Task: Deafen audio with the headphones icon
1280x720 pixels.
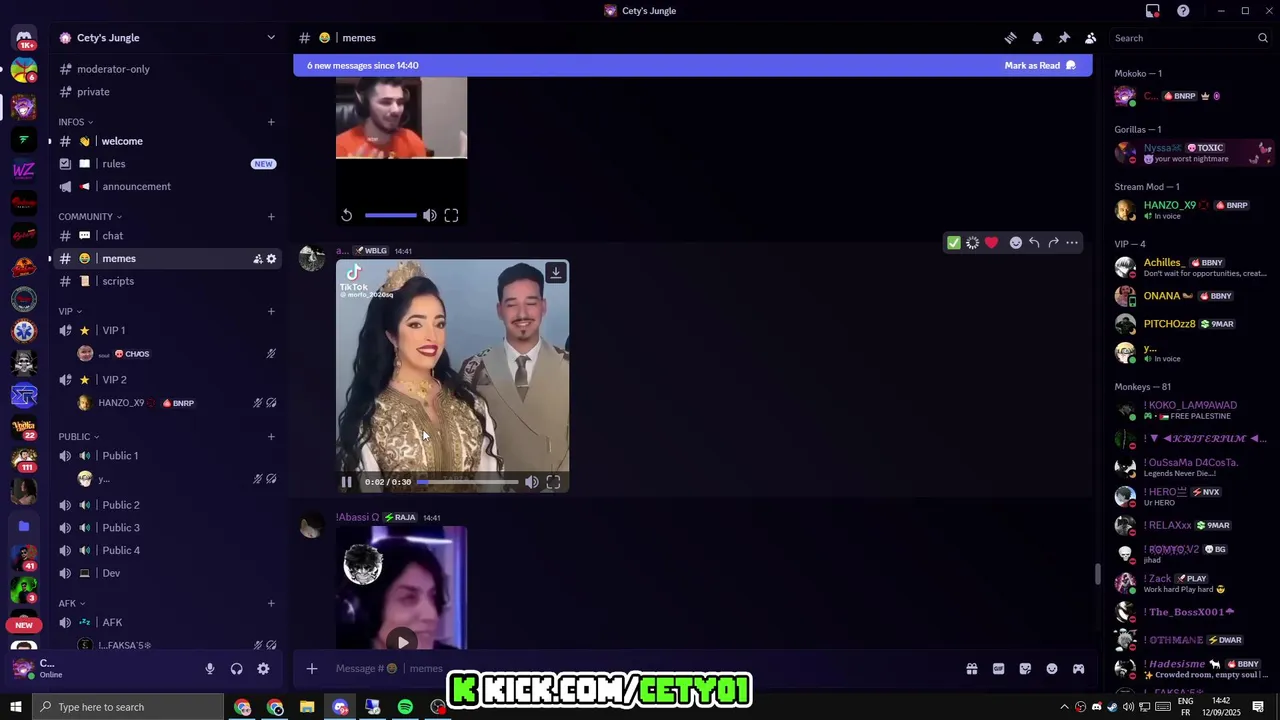Action: pos(237,669)
